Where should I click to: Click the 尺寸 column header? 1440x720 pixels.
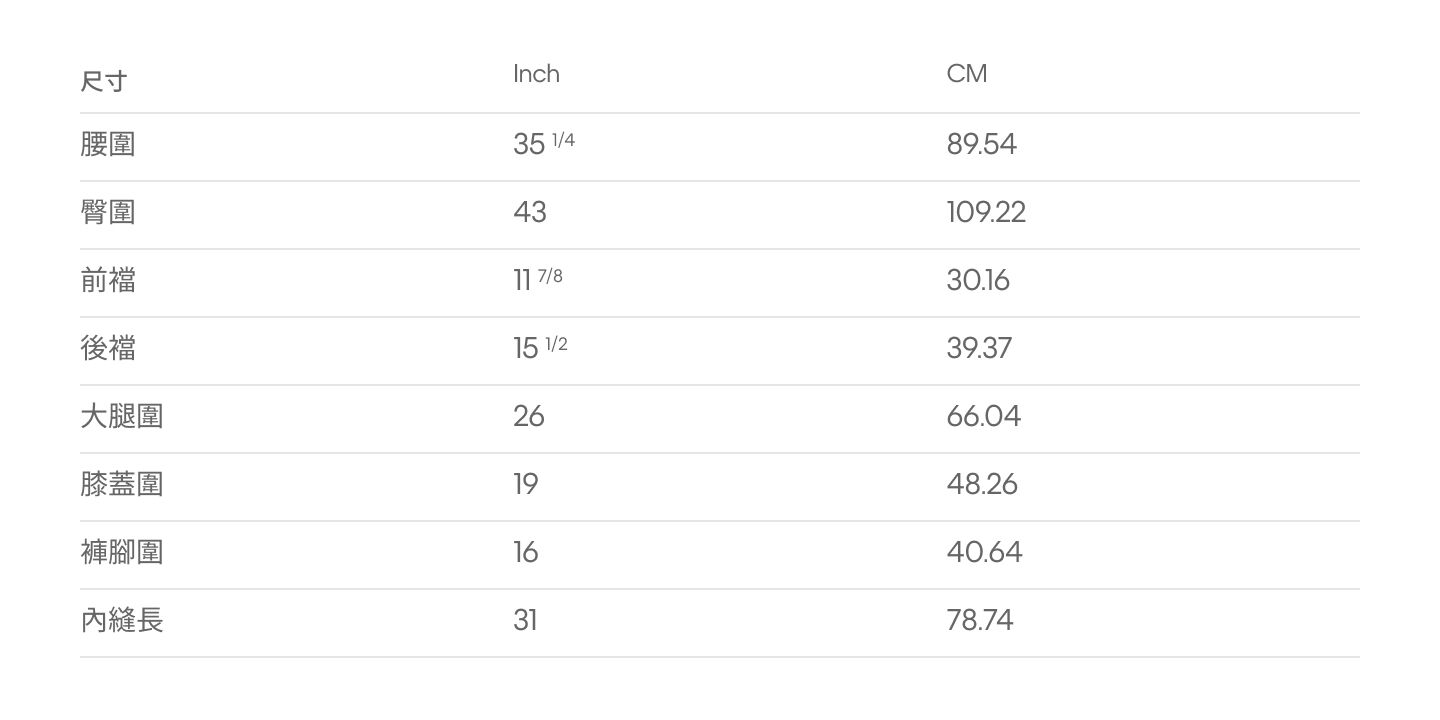[104, 81]
